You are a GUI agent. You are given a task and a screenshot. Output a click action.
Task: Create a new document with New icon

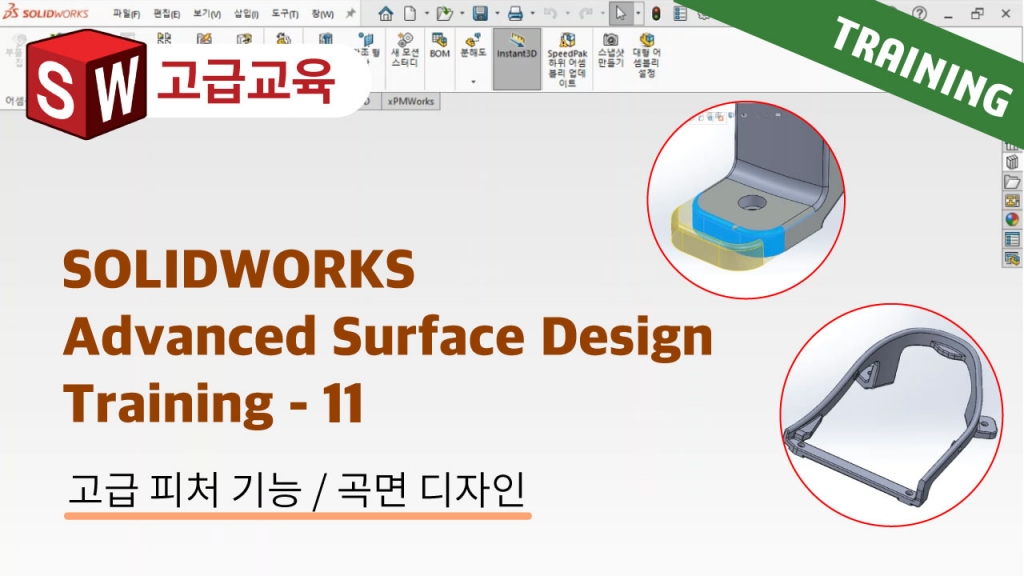point(410,13)
